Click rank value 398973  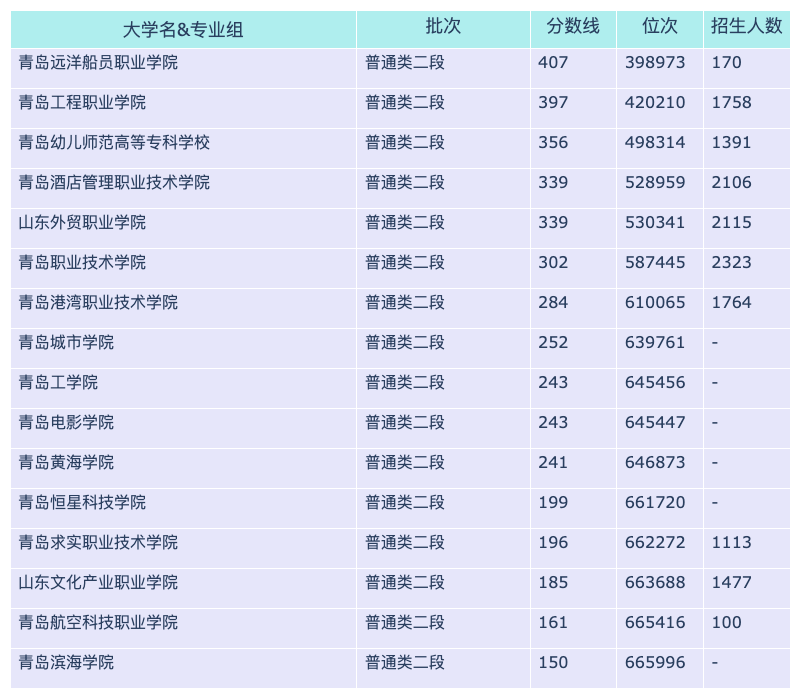655,62
